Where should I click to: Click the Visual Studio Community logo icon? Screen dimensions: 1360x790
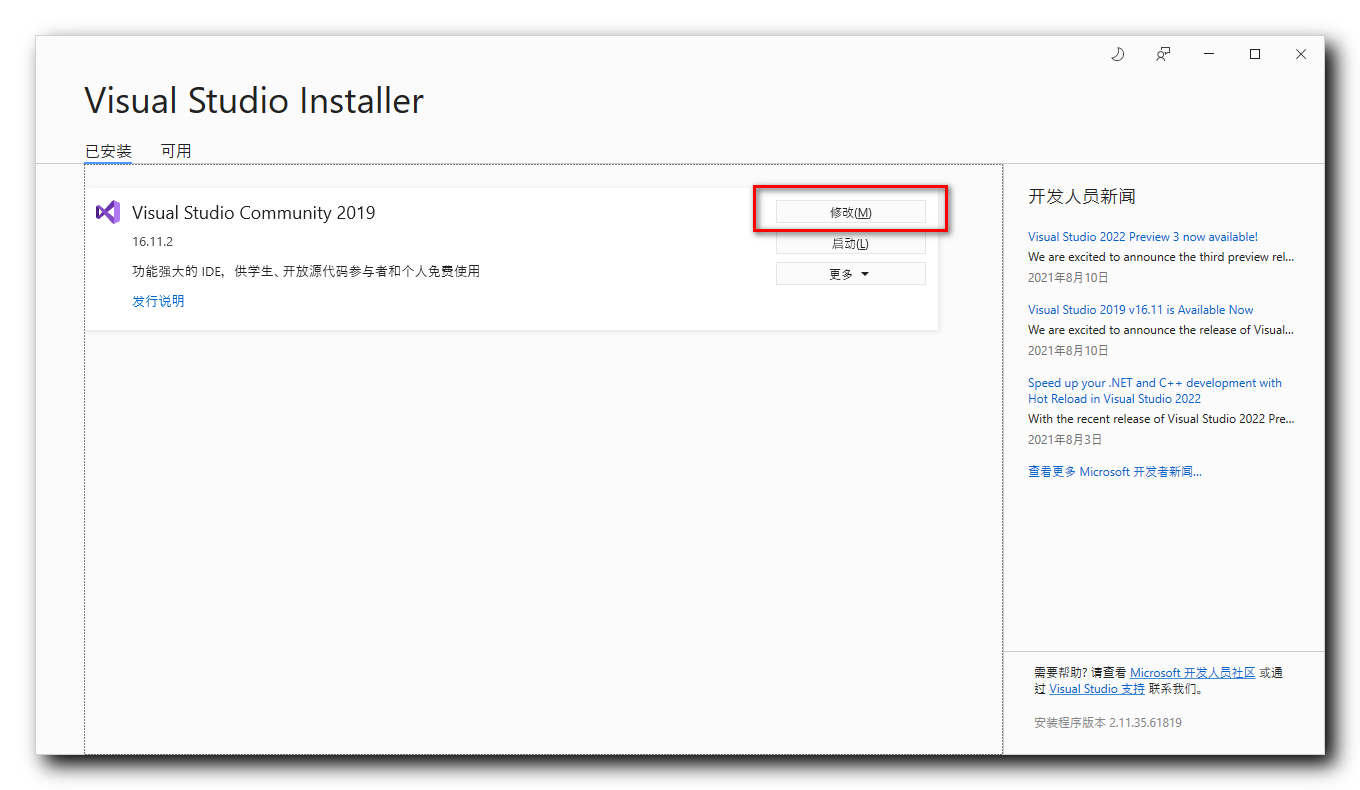[108, 212]
